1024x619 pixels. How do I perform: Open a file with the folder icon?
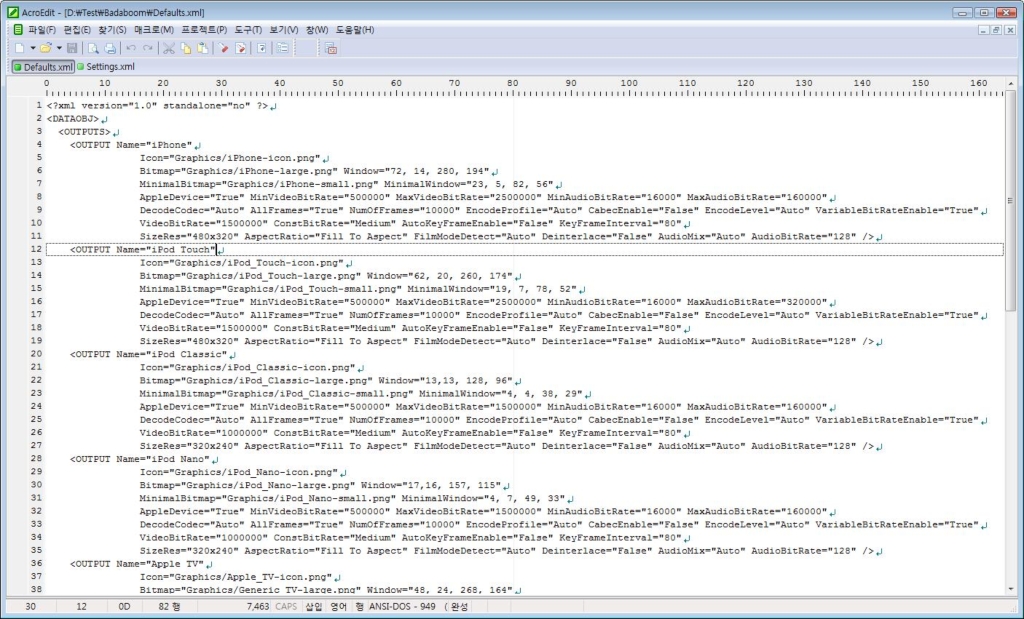(45, 48)
